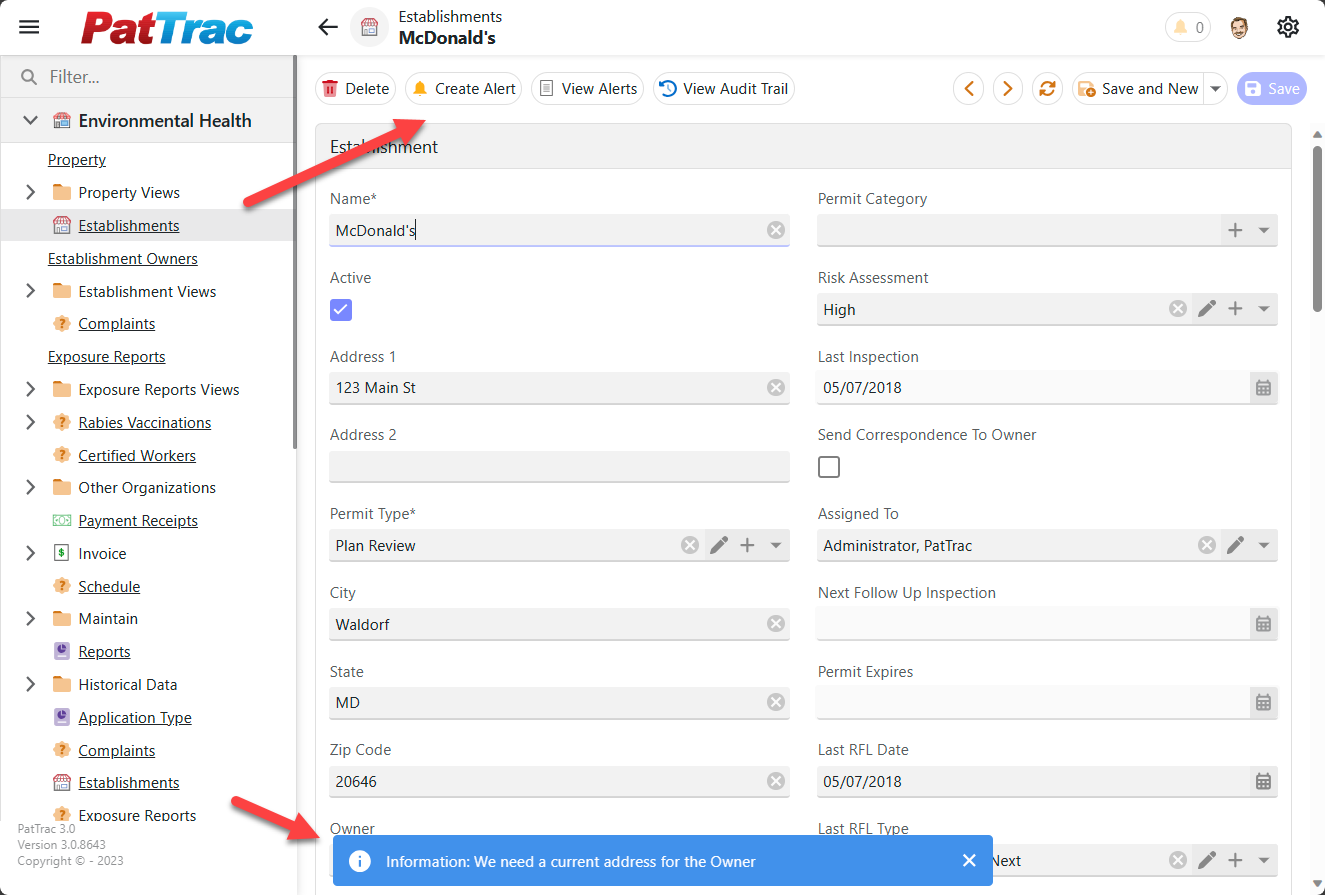The width and height of the screenshot is (1325, 895).
Task: Click the Delete button
Action: point(356,88)
